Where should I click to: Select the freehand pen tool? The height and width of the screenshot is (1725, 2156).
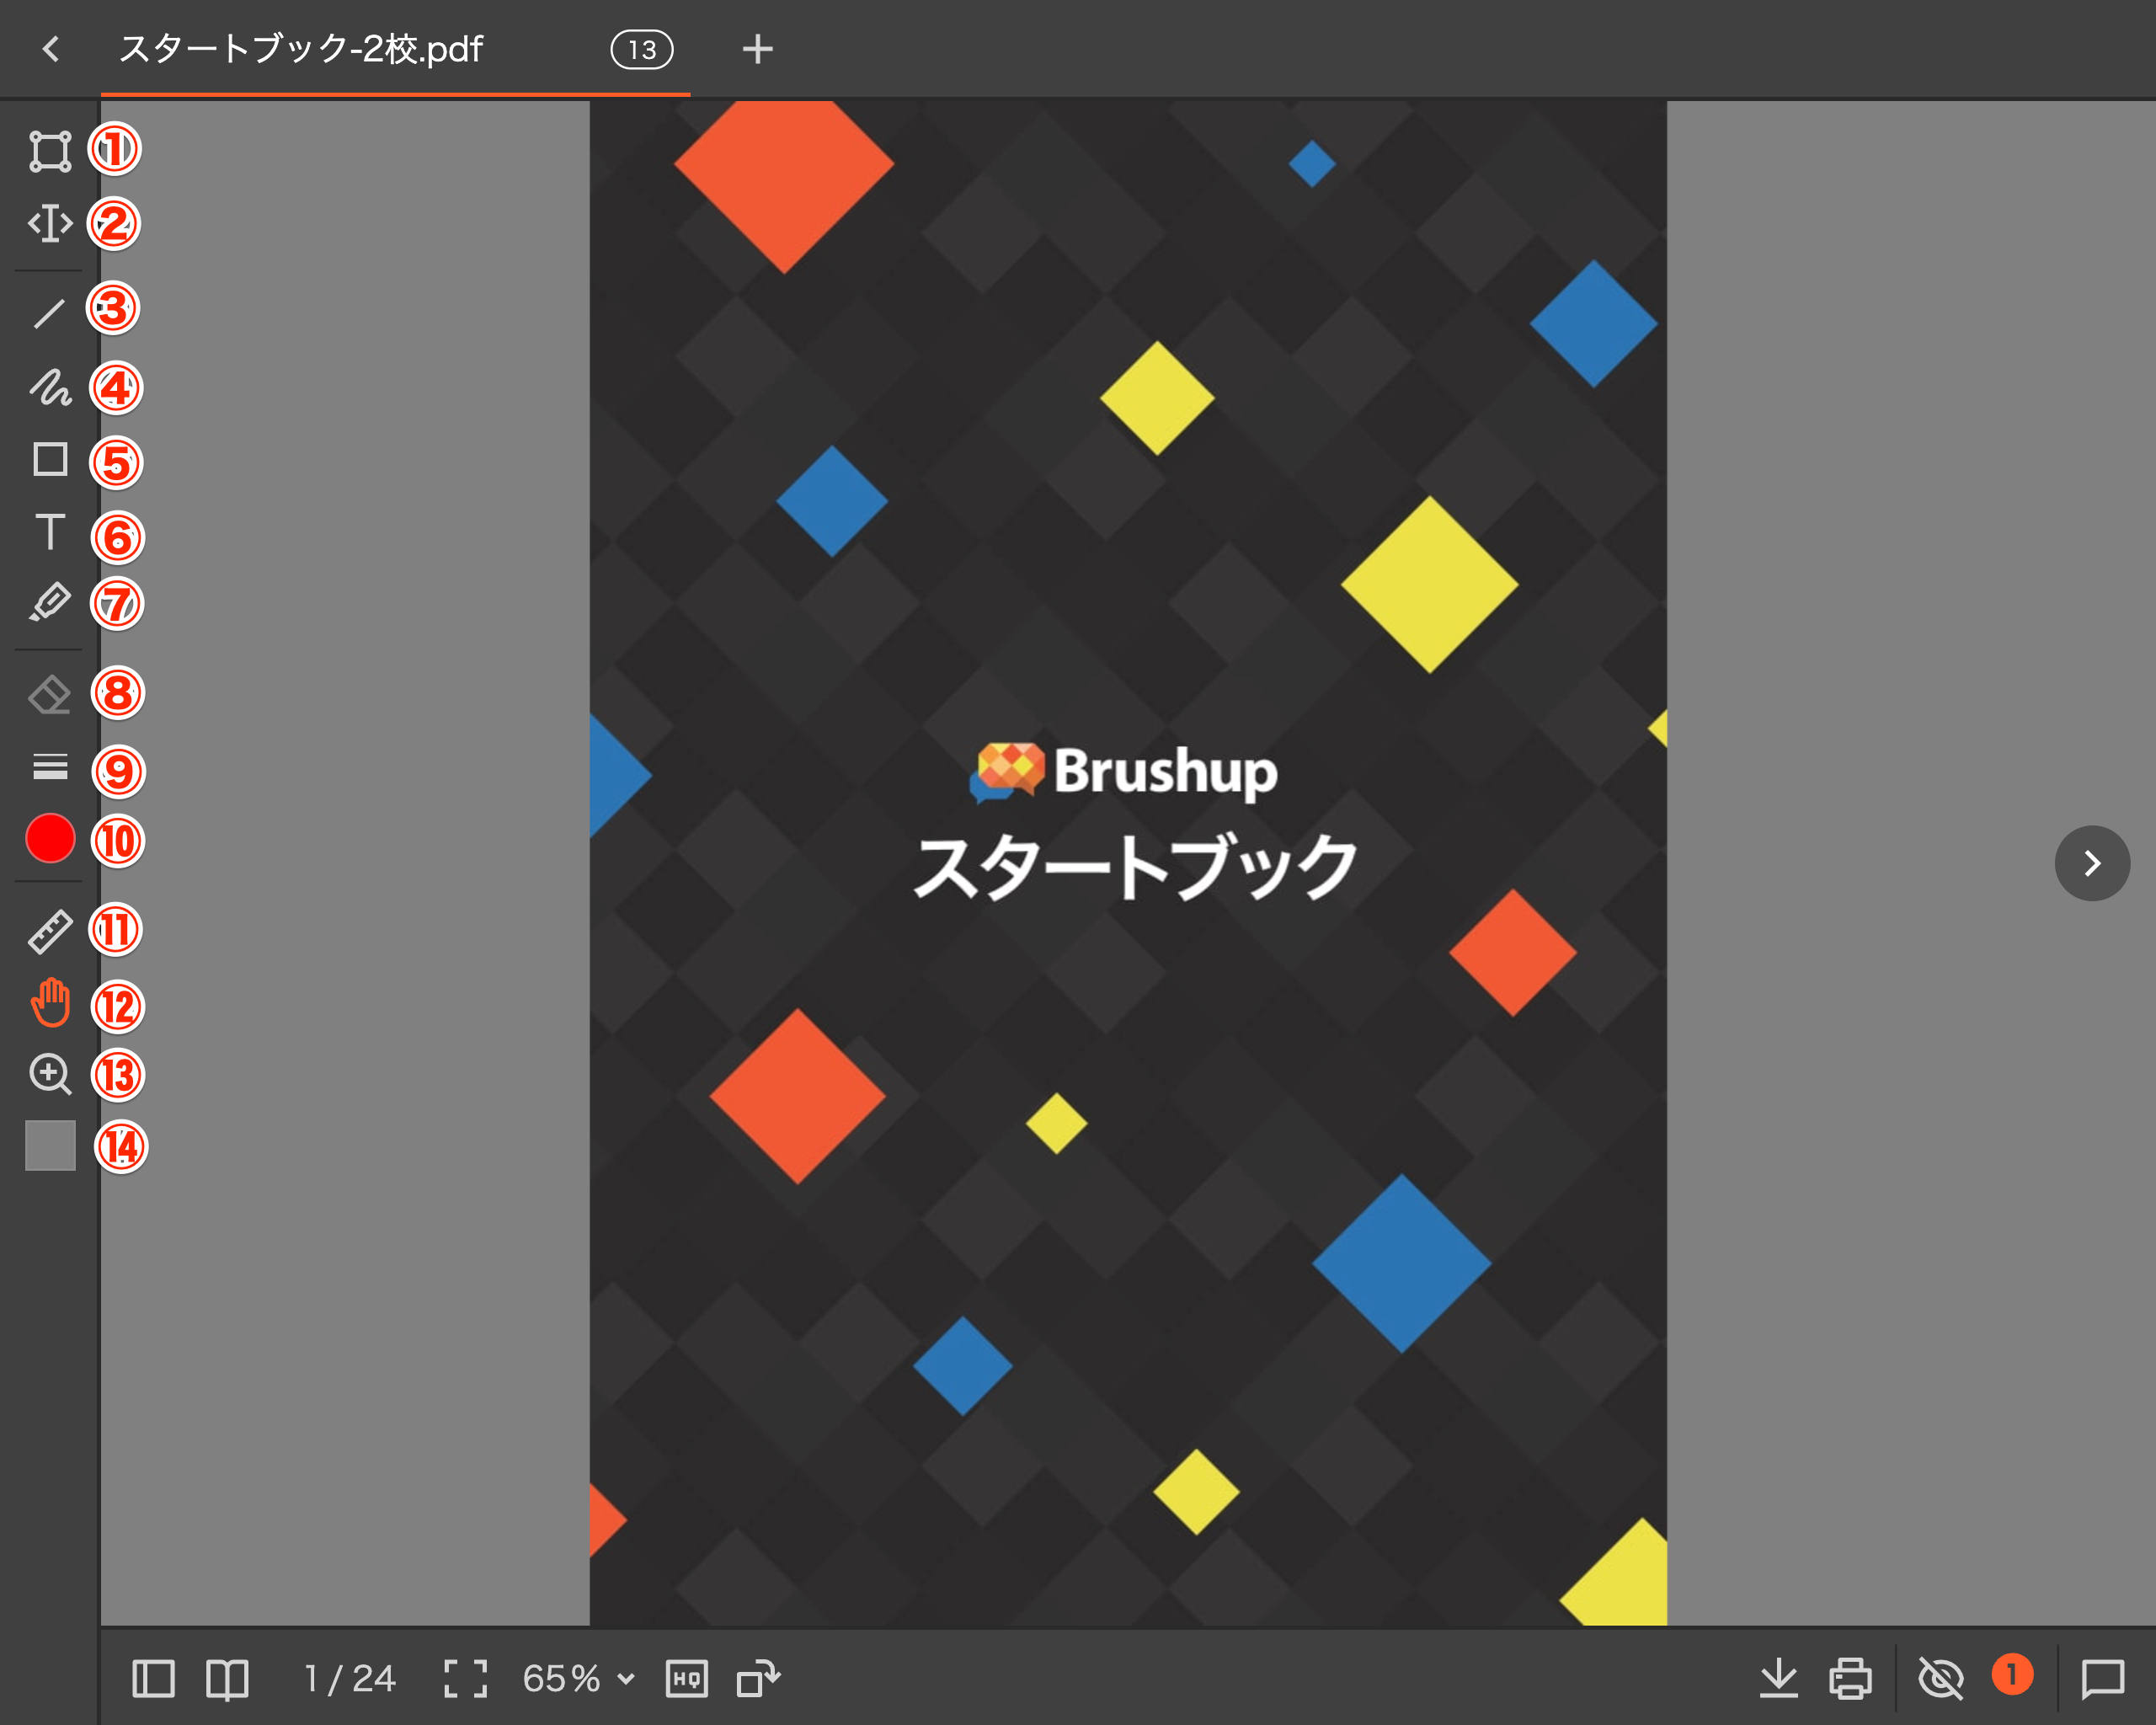(x=50, y=388)
